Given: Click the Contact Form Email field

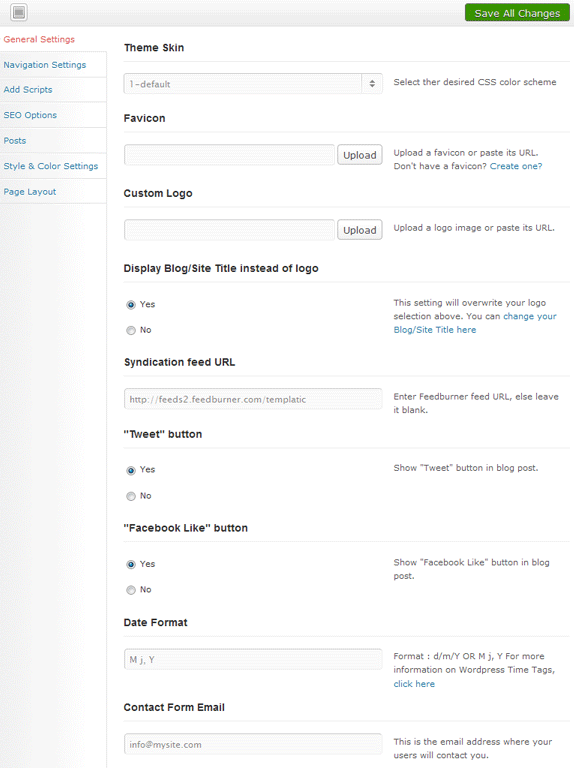Looking at the screenshot, I should [x=253, y=744].
